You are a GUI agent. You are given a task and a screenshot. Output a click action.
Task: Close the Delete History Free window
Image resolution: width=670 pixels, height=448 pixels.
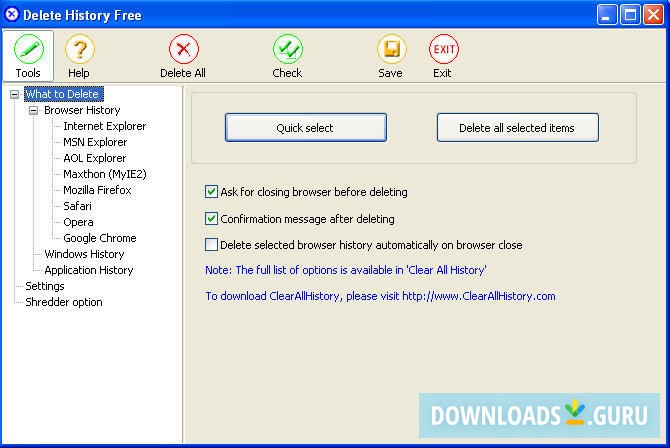[x=654, y=15]
